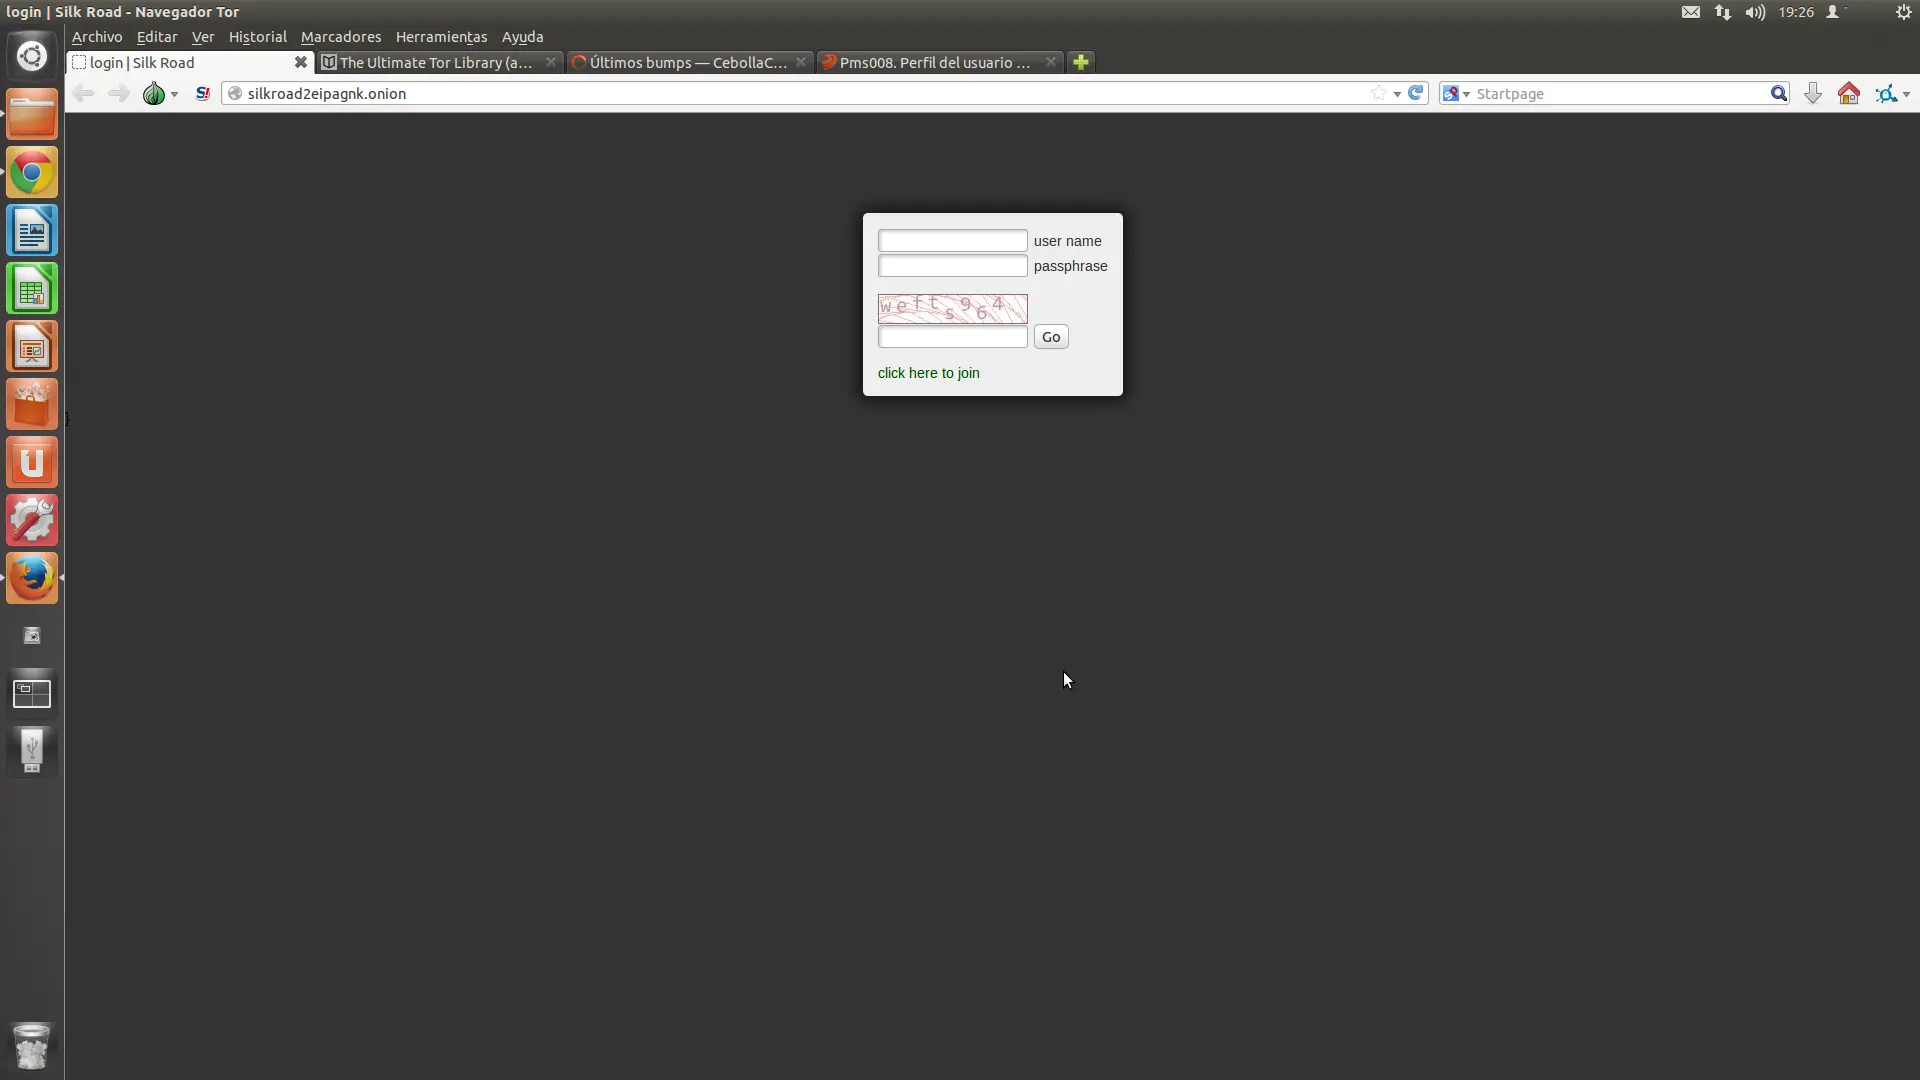Switch to The Ultimate Tor Library tab
1920x1080 pixels.
[439, 62]
